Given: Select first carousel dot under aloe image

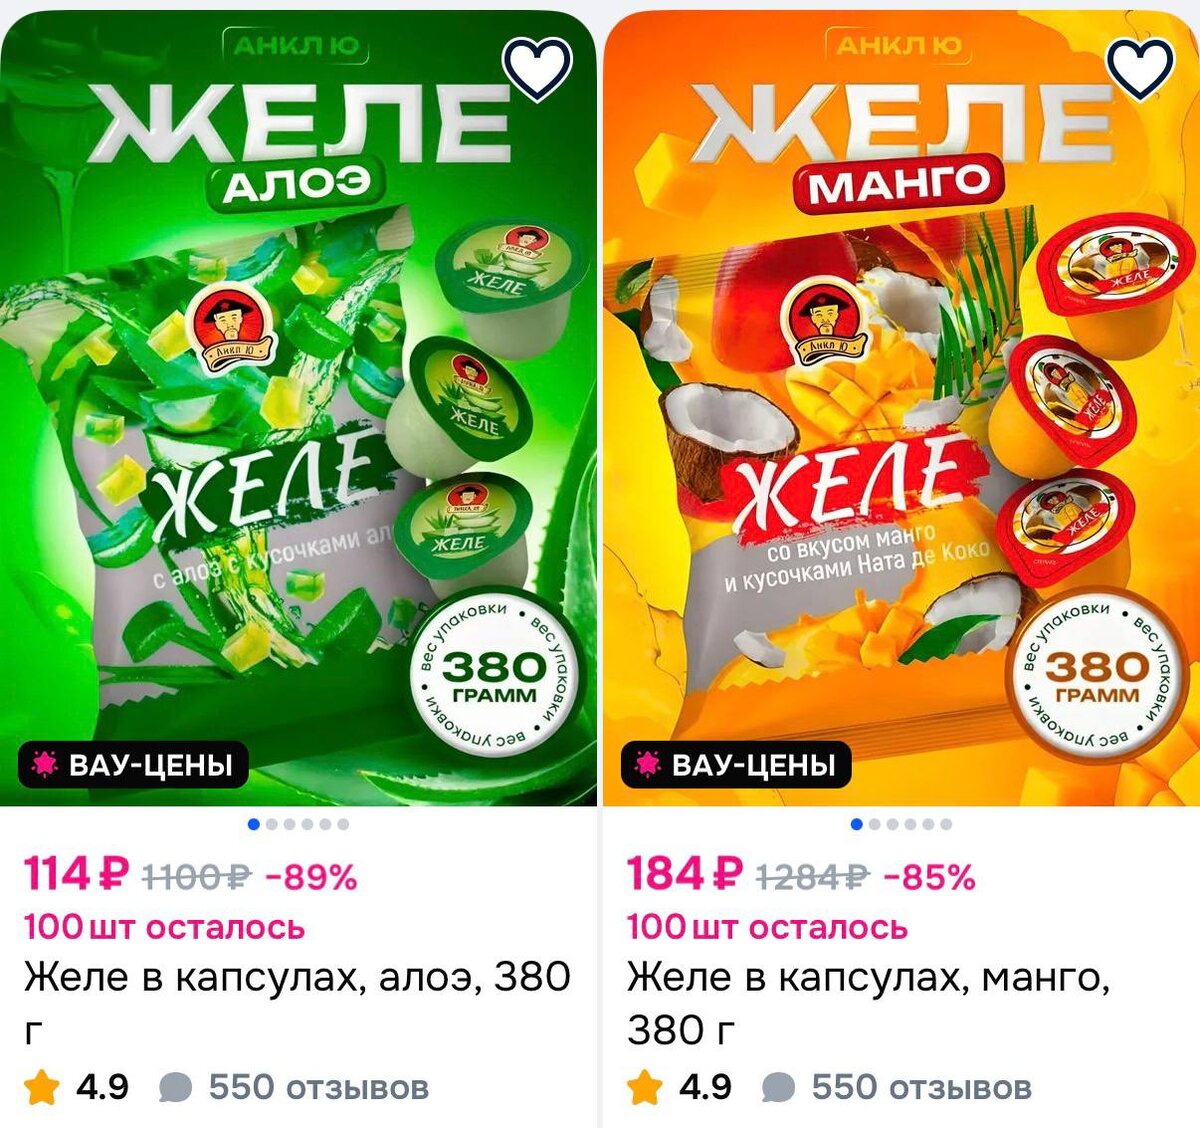Looking at the screenshot, I should 254,824.
